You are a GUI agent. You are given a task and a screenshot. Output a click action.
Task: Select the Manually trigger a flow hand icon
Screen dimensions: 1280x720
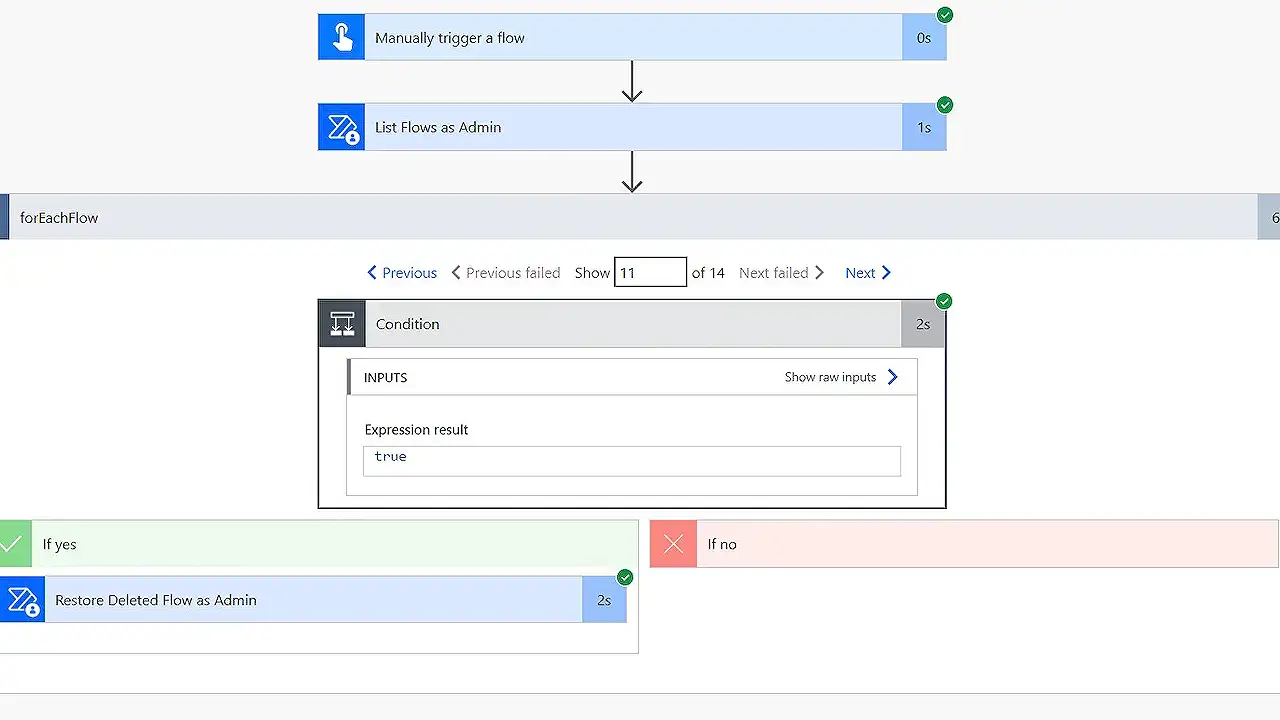pyautogui.click(x=341, y=36)
